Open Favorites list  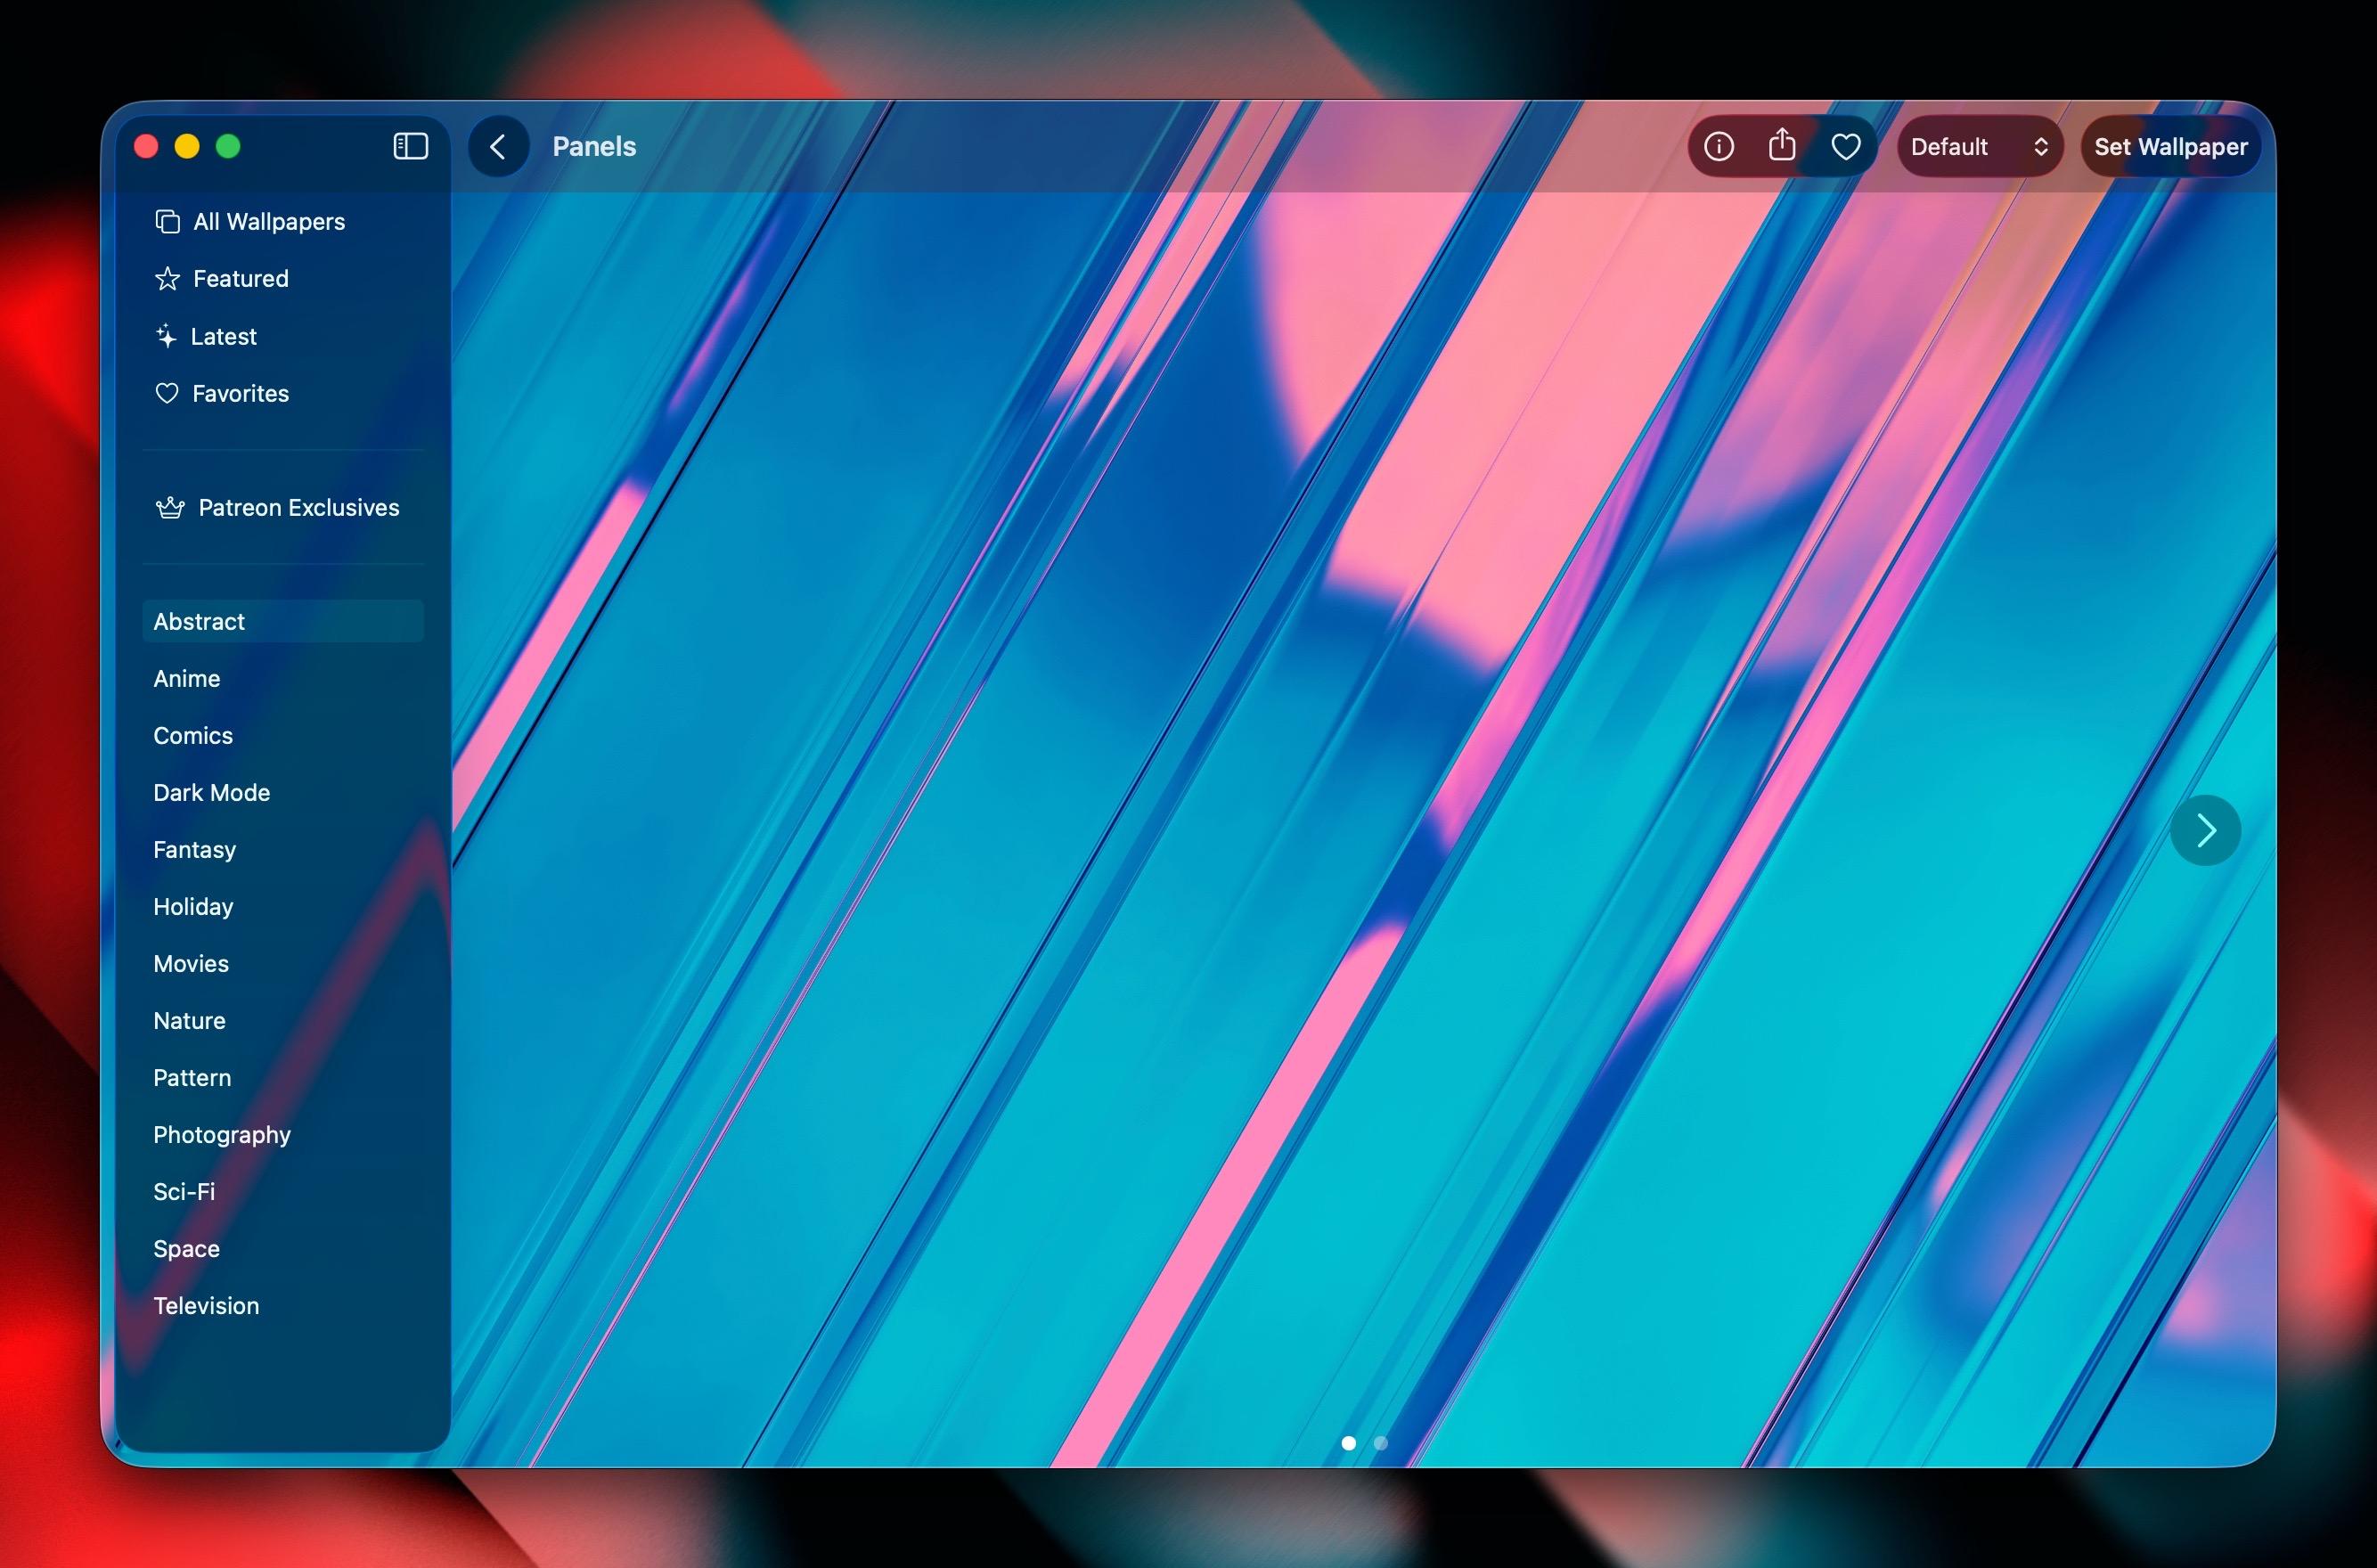[x=283, y=393]
